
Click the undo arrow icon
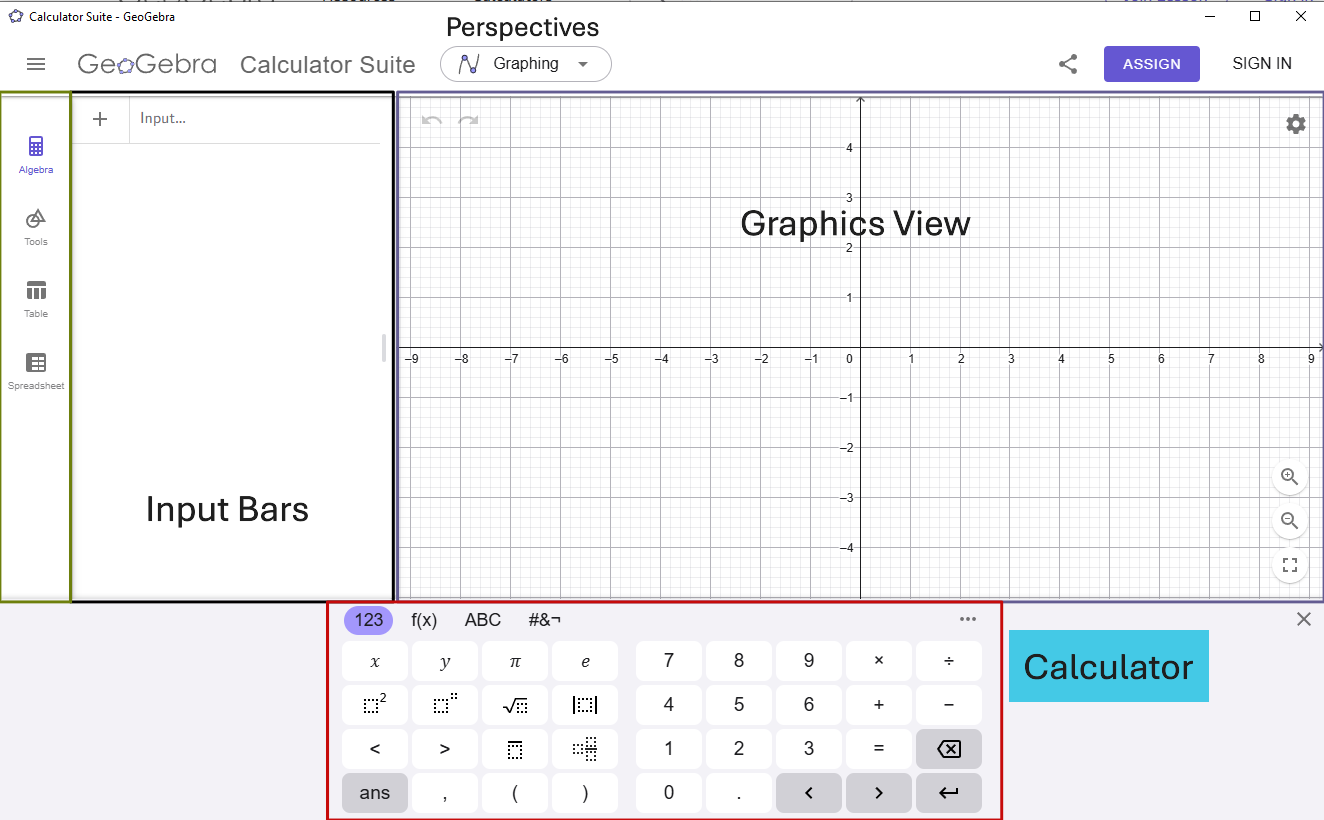430,119
